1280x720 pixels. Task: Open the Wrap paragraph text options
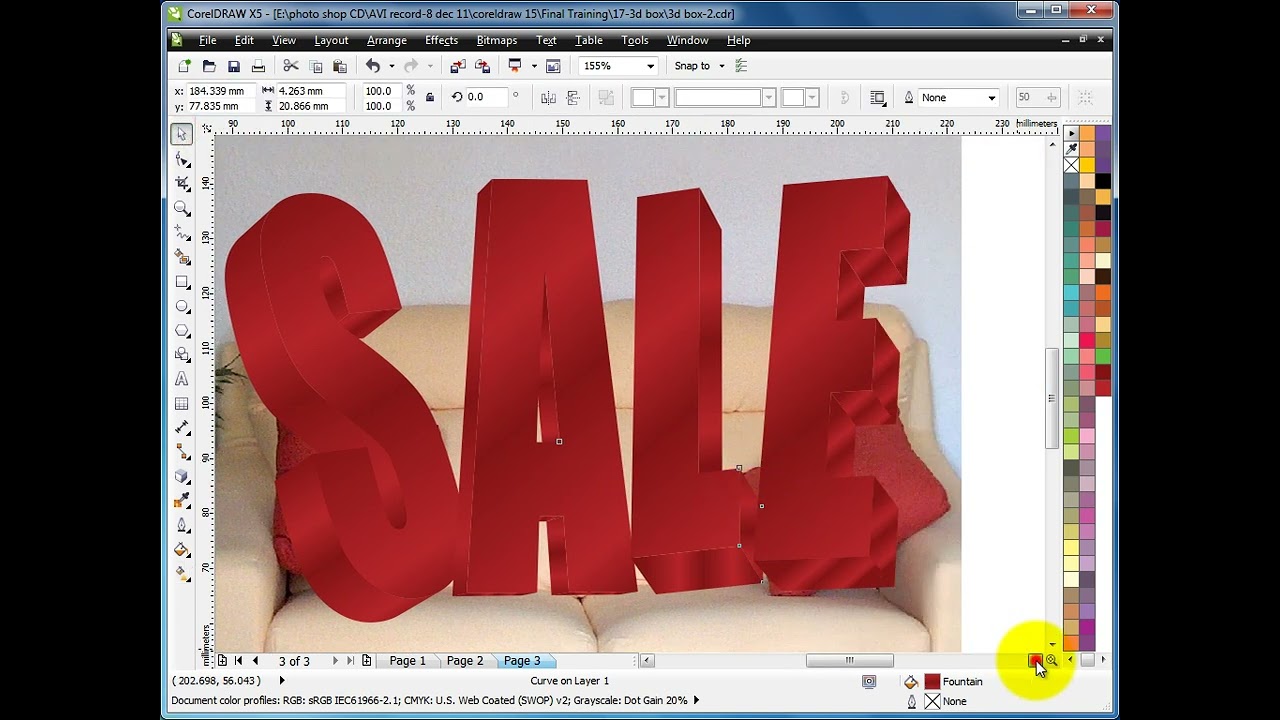click(x=878, y=97)
